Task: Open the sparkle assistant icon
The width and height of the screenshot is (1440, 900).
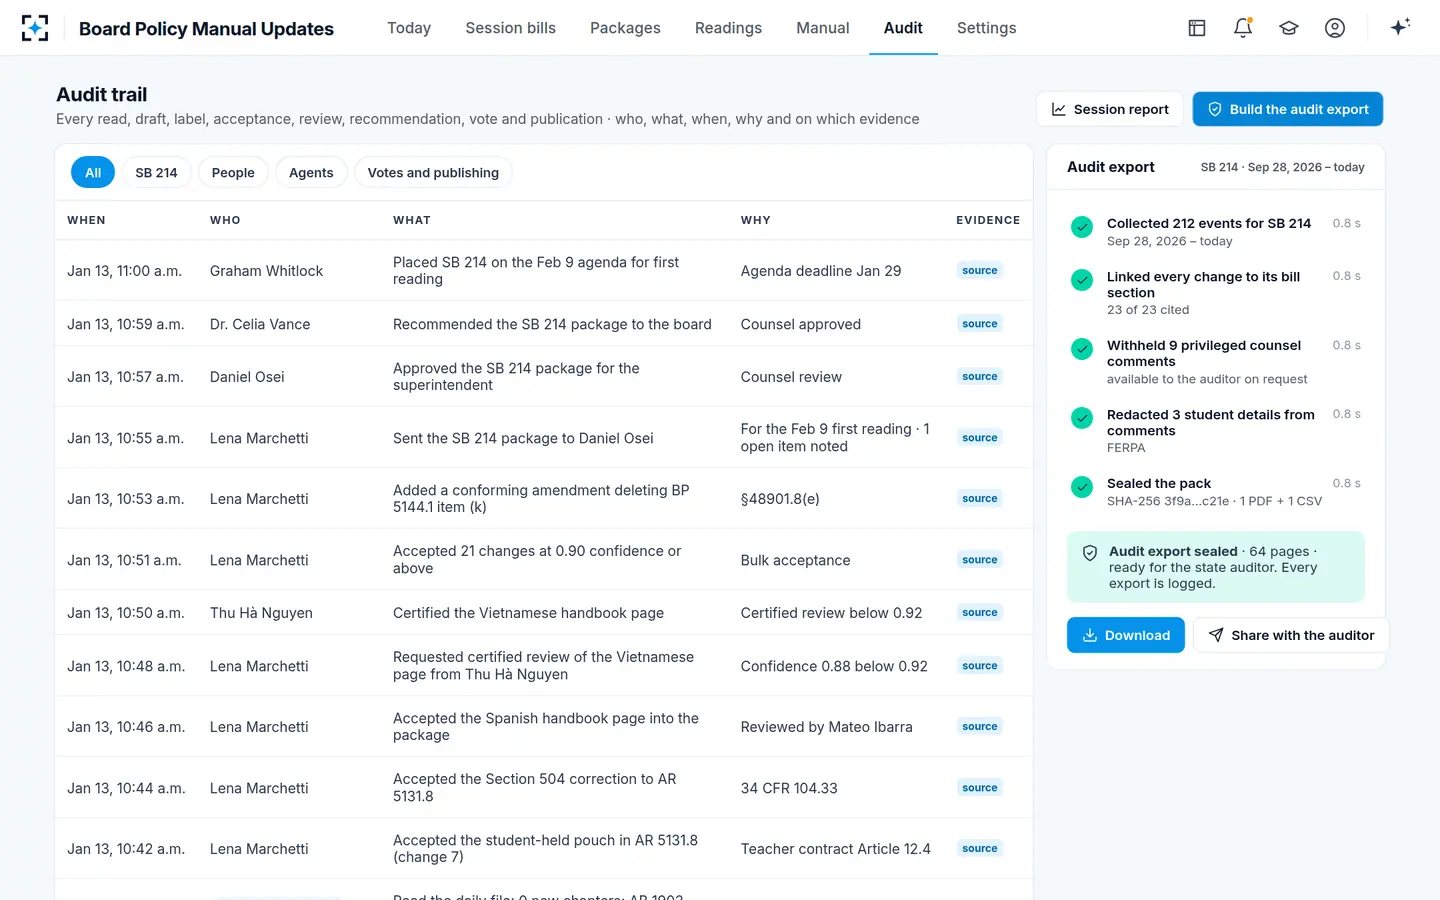Action: [1400, 27]
